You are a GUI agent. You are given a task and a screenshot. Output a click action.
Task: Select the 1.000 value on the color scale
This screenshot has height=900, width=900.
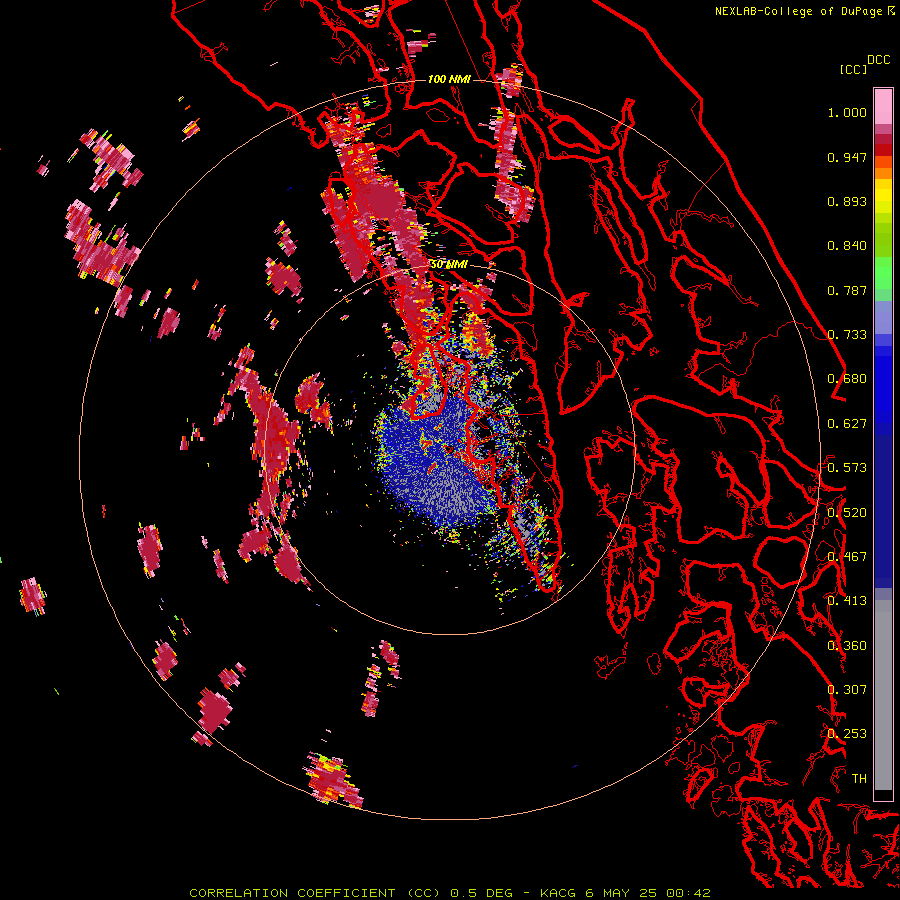pyautogui.click(x=847, y=113)
